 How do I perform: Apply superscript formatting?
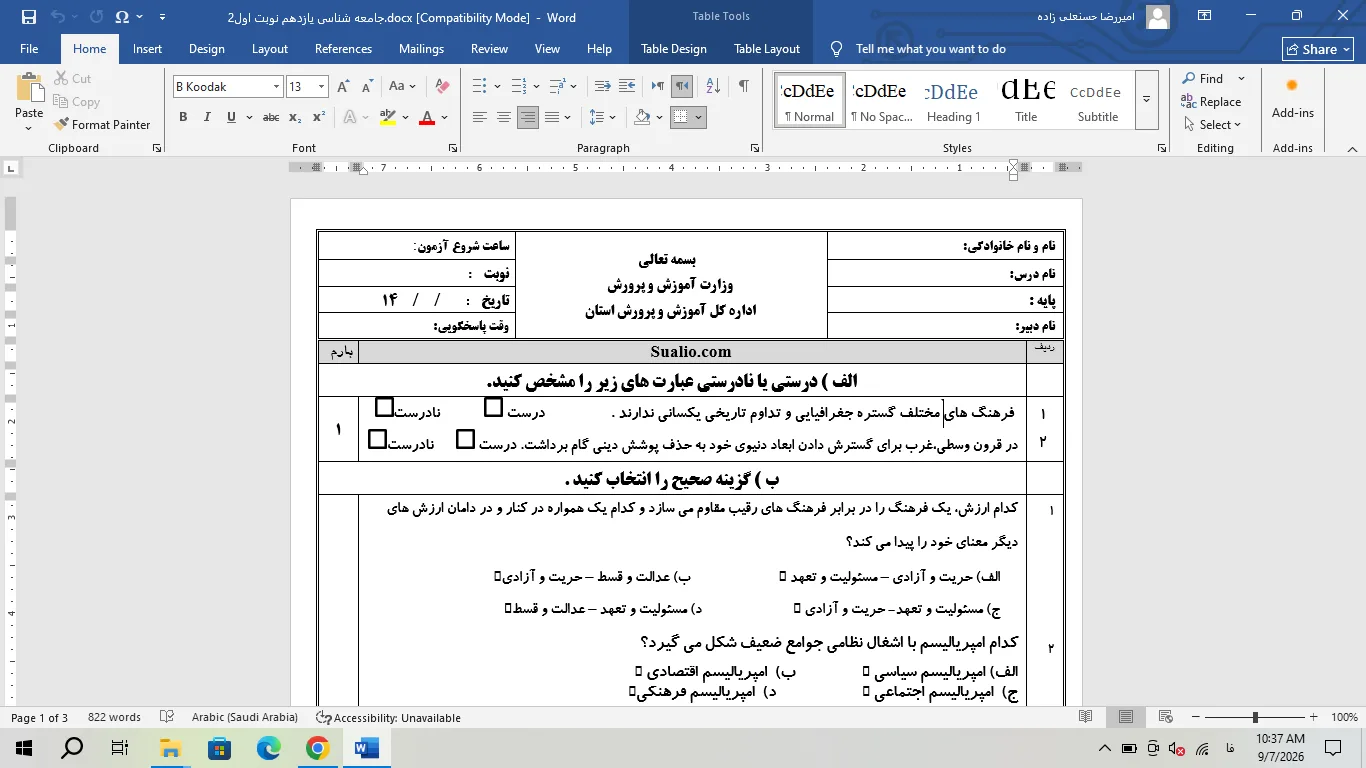pyautogui.click(x=318, y=117)
